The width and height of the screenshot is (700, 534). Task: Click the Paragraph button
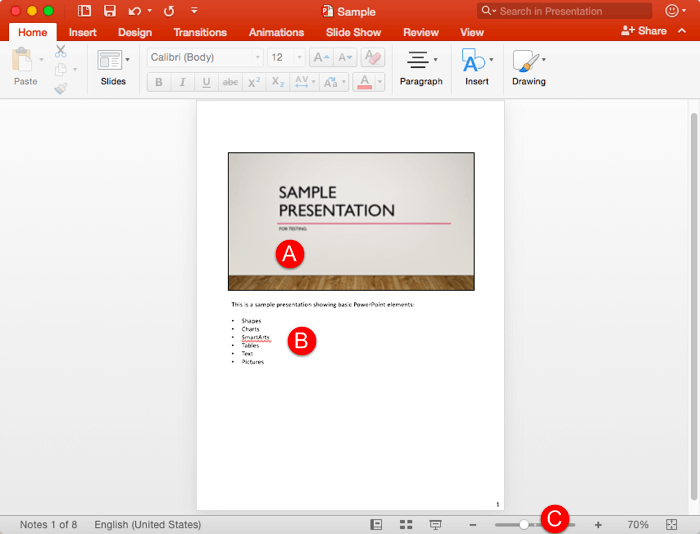coord(421,68)
